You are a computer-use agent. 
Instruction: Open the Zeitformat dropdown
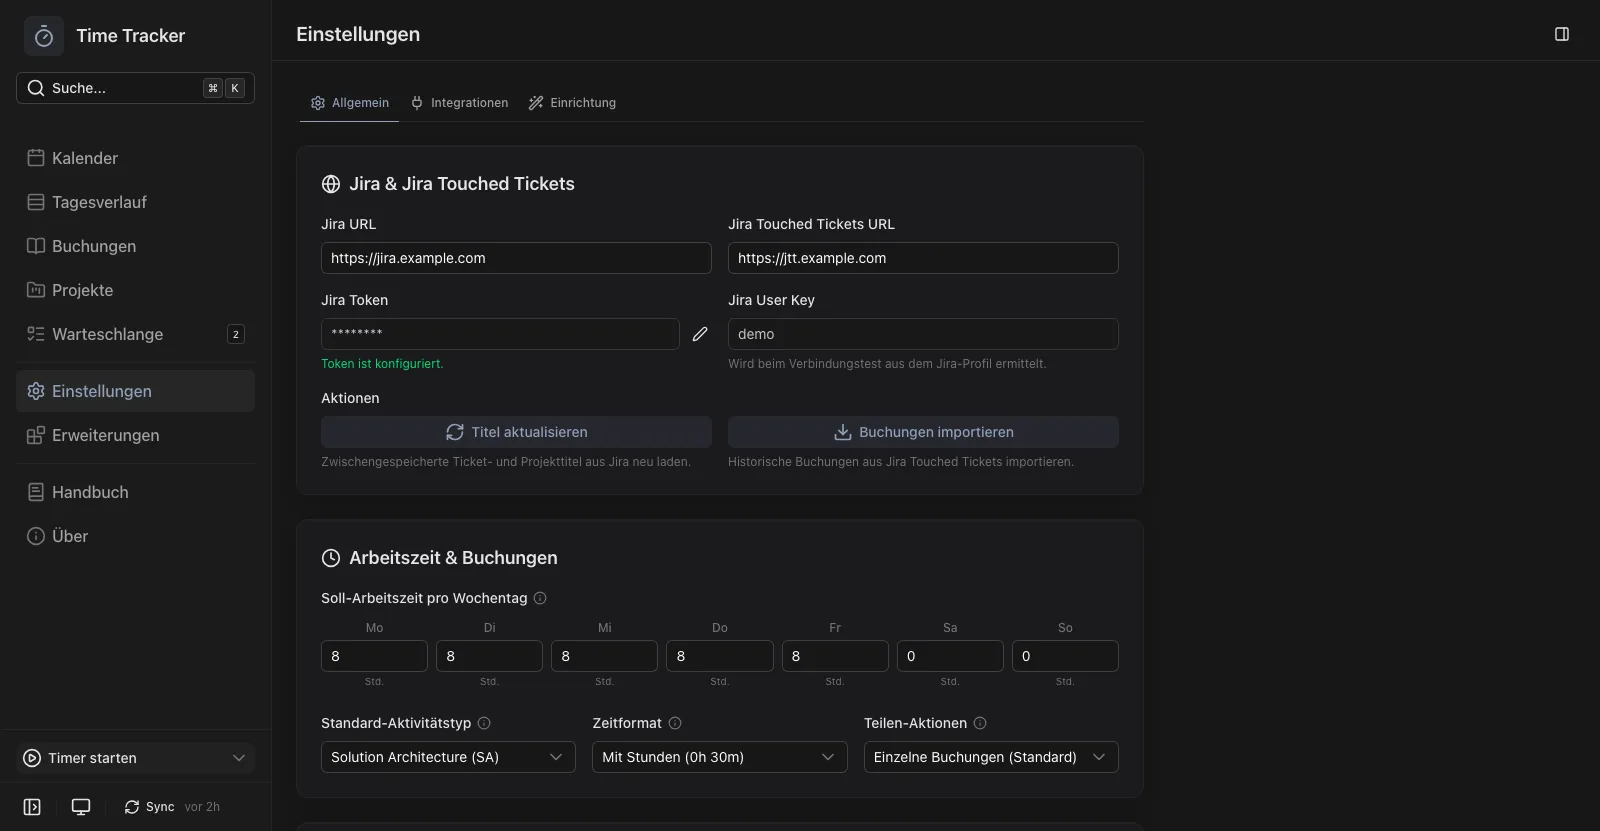719,757
